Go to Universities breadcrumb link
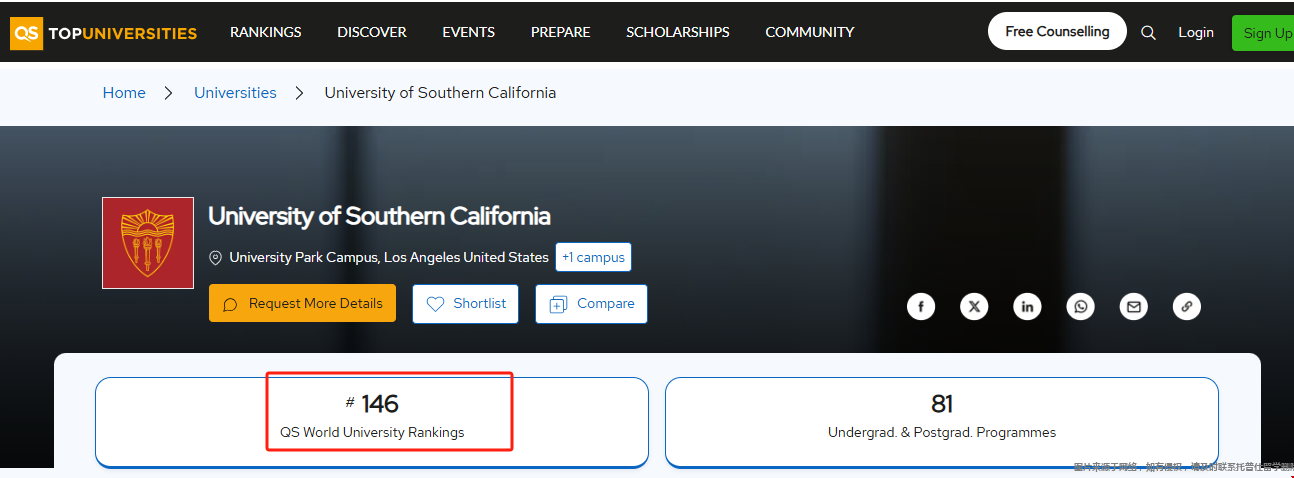The height and width of the screenshot is (478, 1294). (x=235, y=93)
